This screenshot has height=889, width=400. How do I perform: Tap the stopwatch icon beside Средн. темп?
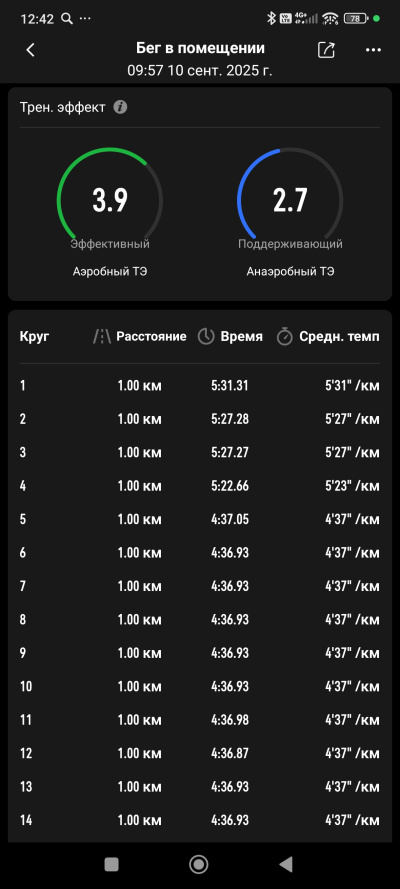(x=284, y=337)
